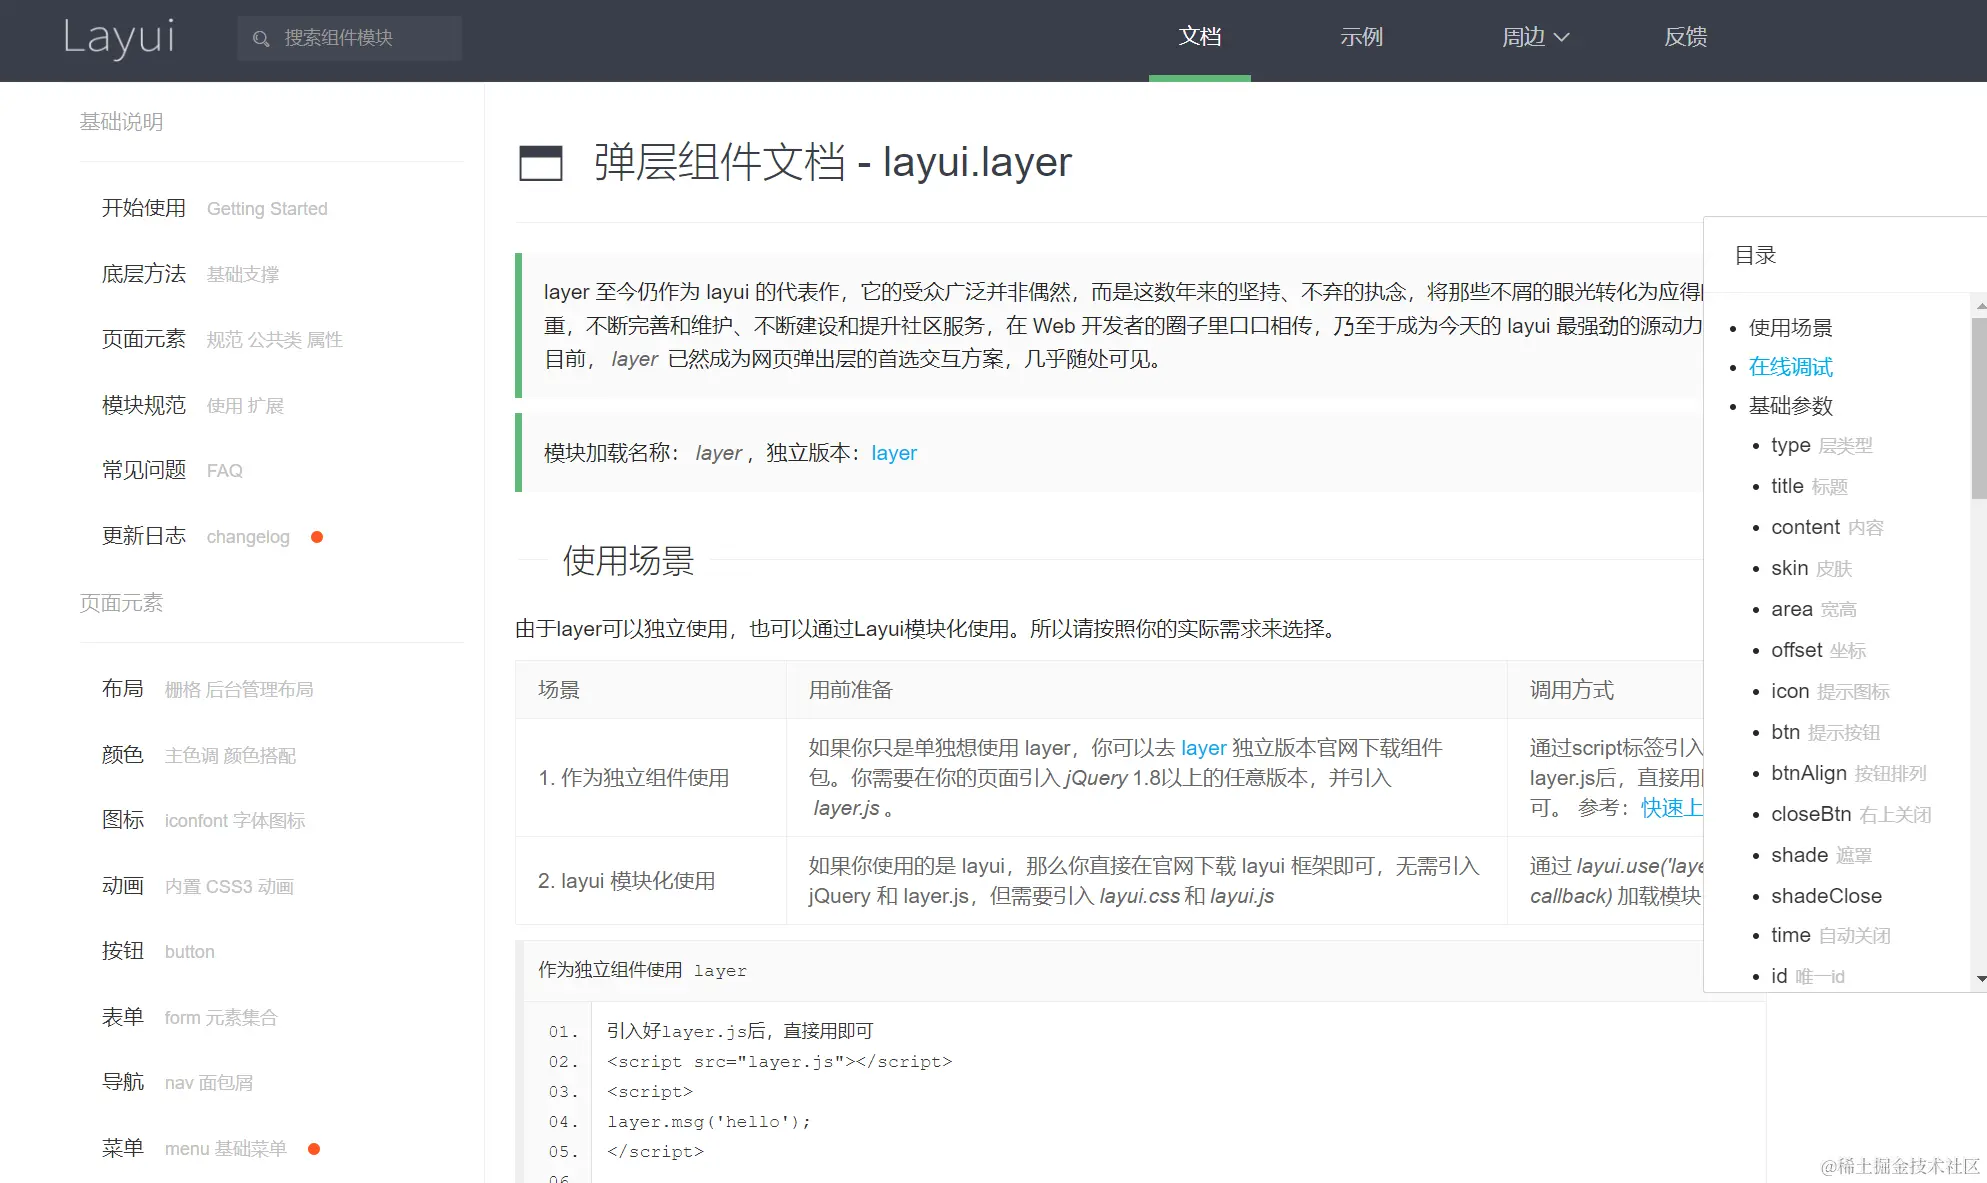Click the layer link in table row 1

[1203, 748]
